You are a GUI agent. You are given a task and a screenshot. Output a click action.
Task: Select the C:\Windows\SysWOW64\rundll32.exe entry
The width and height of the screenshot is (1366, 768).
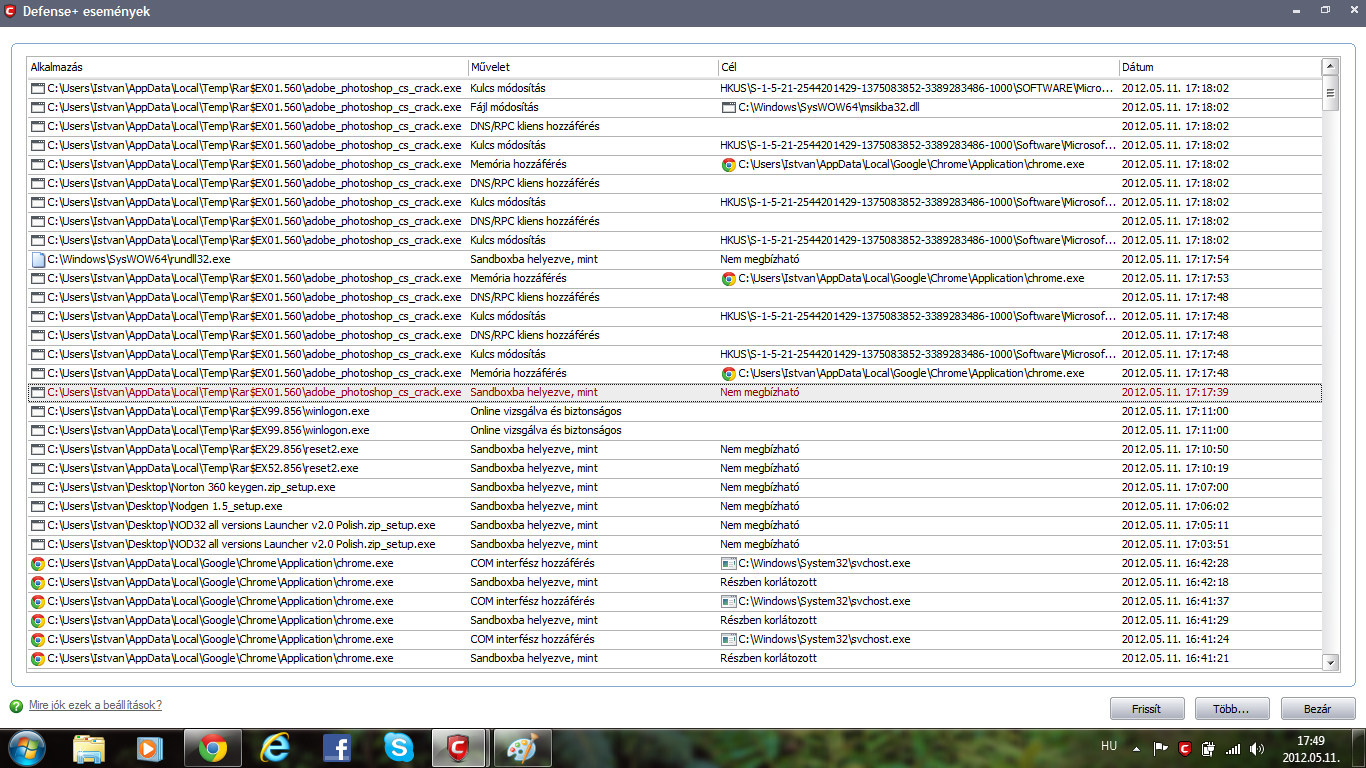139,259
